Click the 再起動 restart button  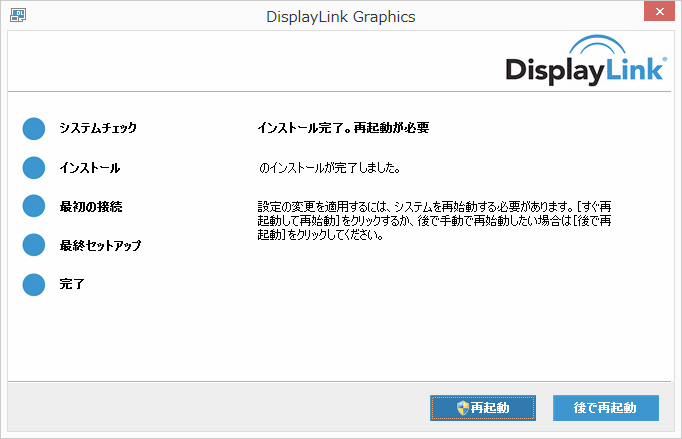(483, 408)
